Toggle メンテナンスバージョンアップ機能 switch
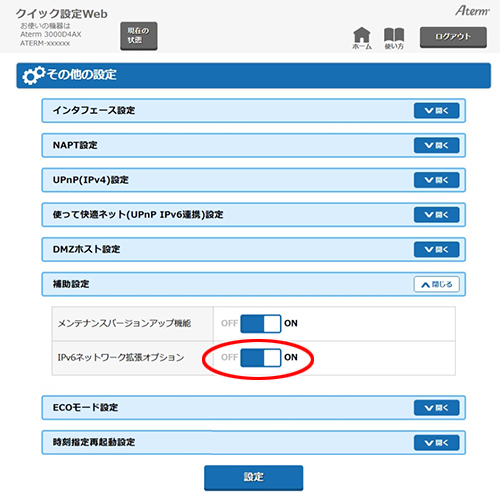 pyautogui.click(x=261, y=323)
